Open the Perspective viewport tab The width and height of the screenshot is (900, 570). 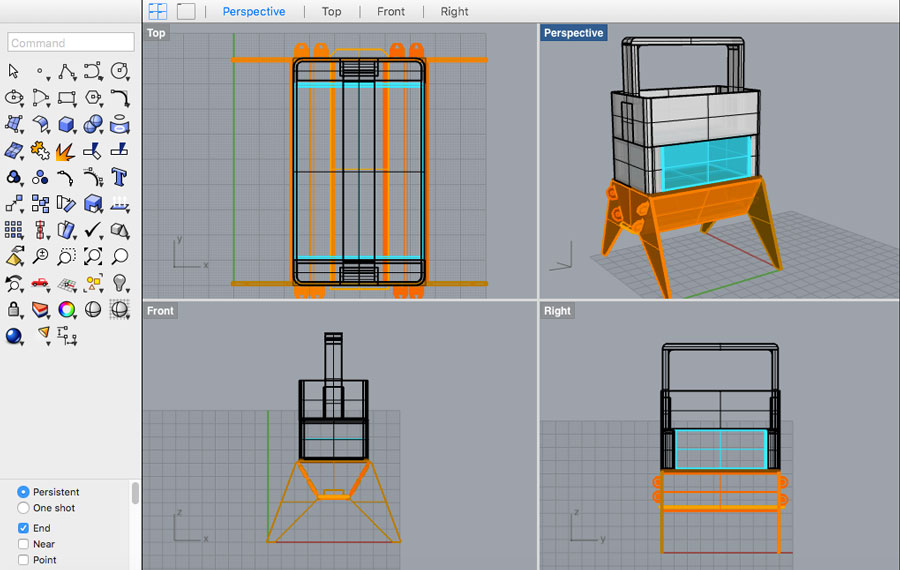click(254, 11)
